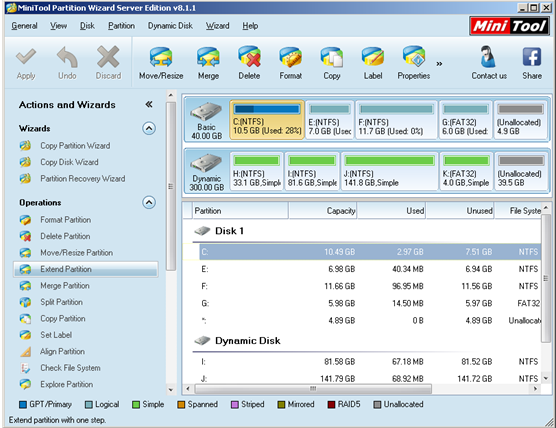
Task: Open the General menu
Action: [24, 26]
